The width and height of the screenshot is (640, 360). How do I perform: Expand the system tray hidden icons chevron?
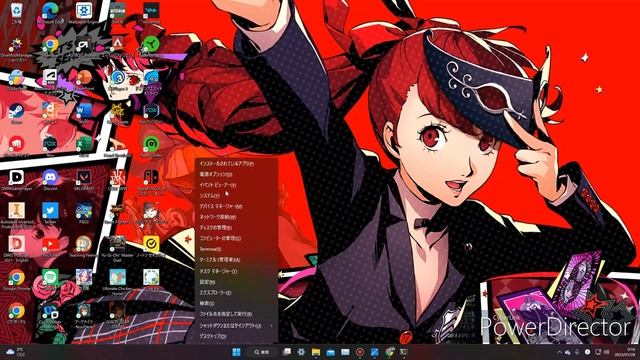tap(560, 352)
